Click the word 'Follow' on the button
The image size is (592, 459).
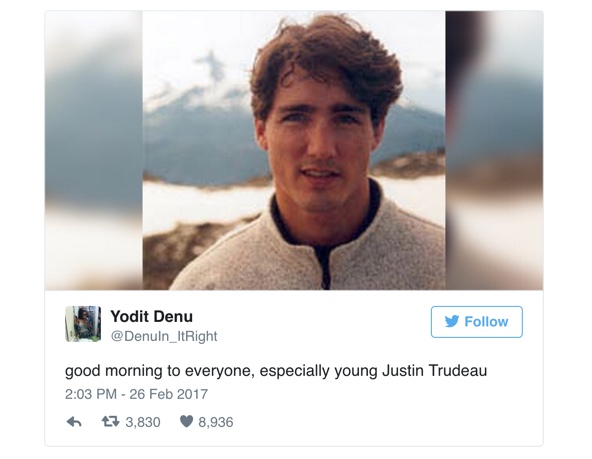click(x=486, y=322)
